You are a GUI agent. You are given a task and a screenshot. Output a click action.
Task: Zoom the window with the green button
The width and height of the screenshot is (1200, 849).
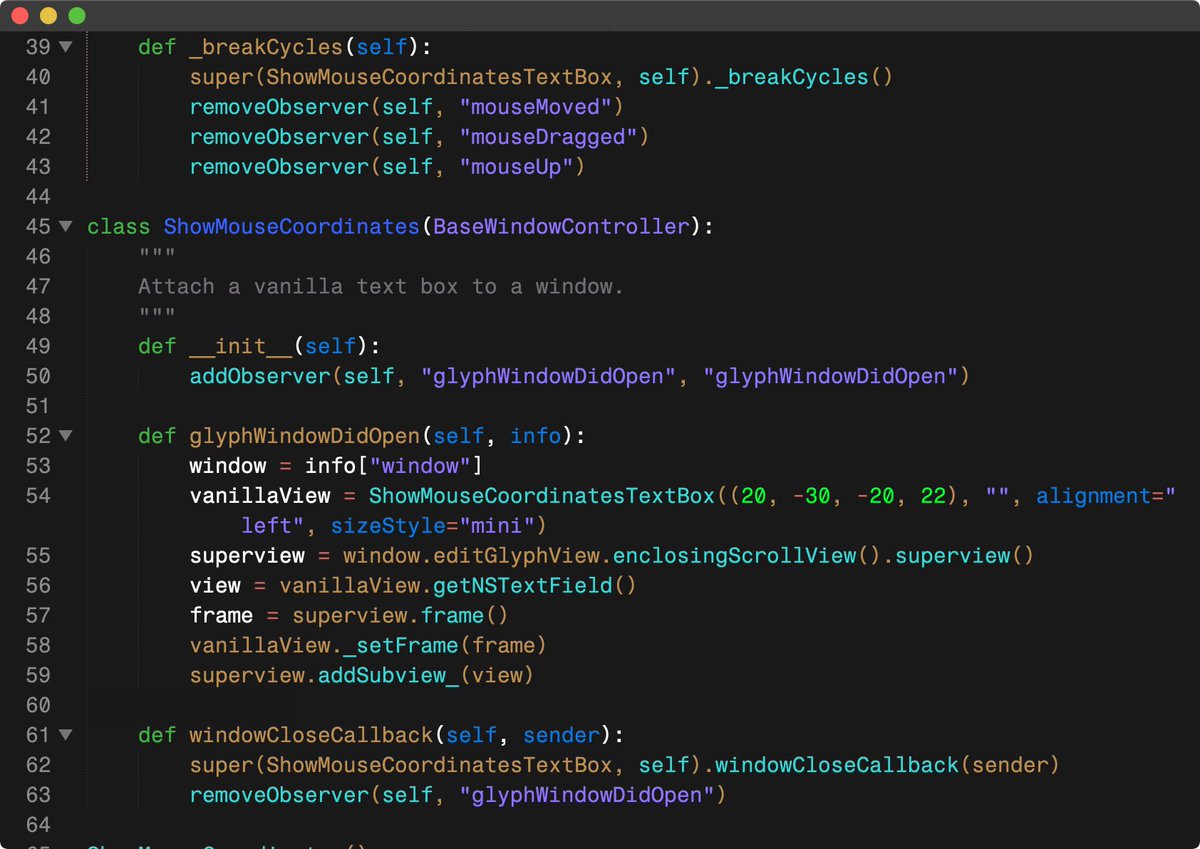point(76,16)
